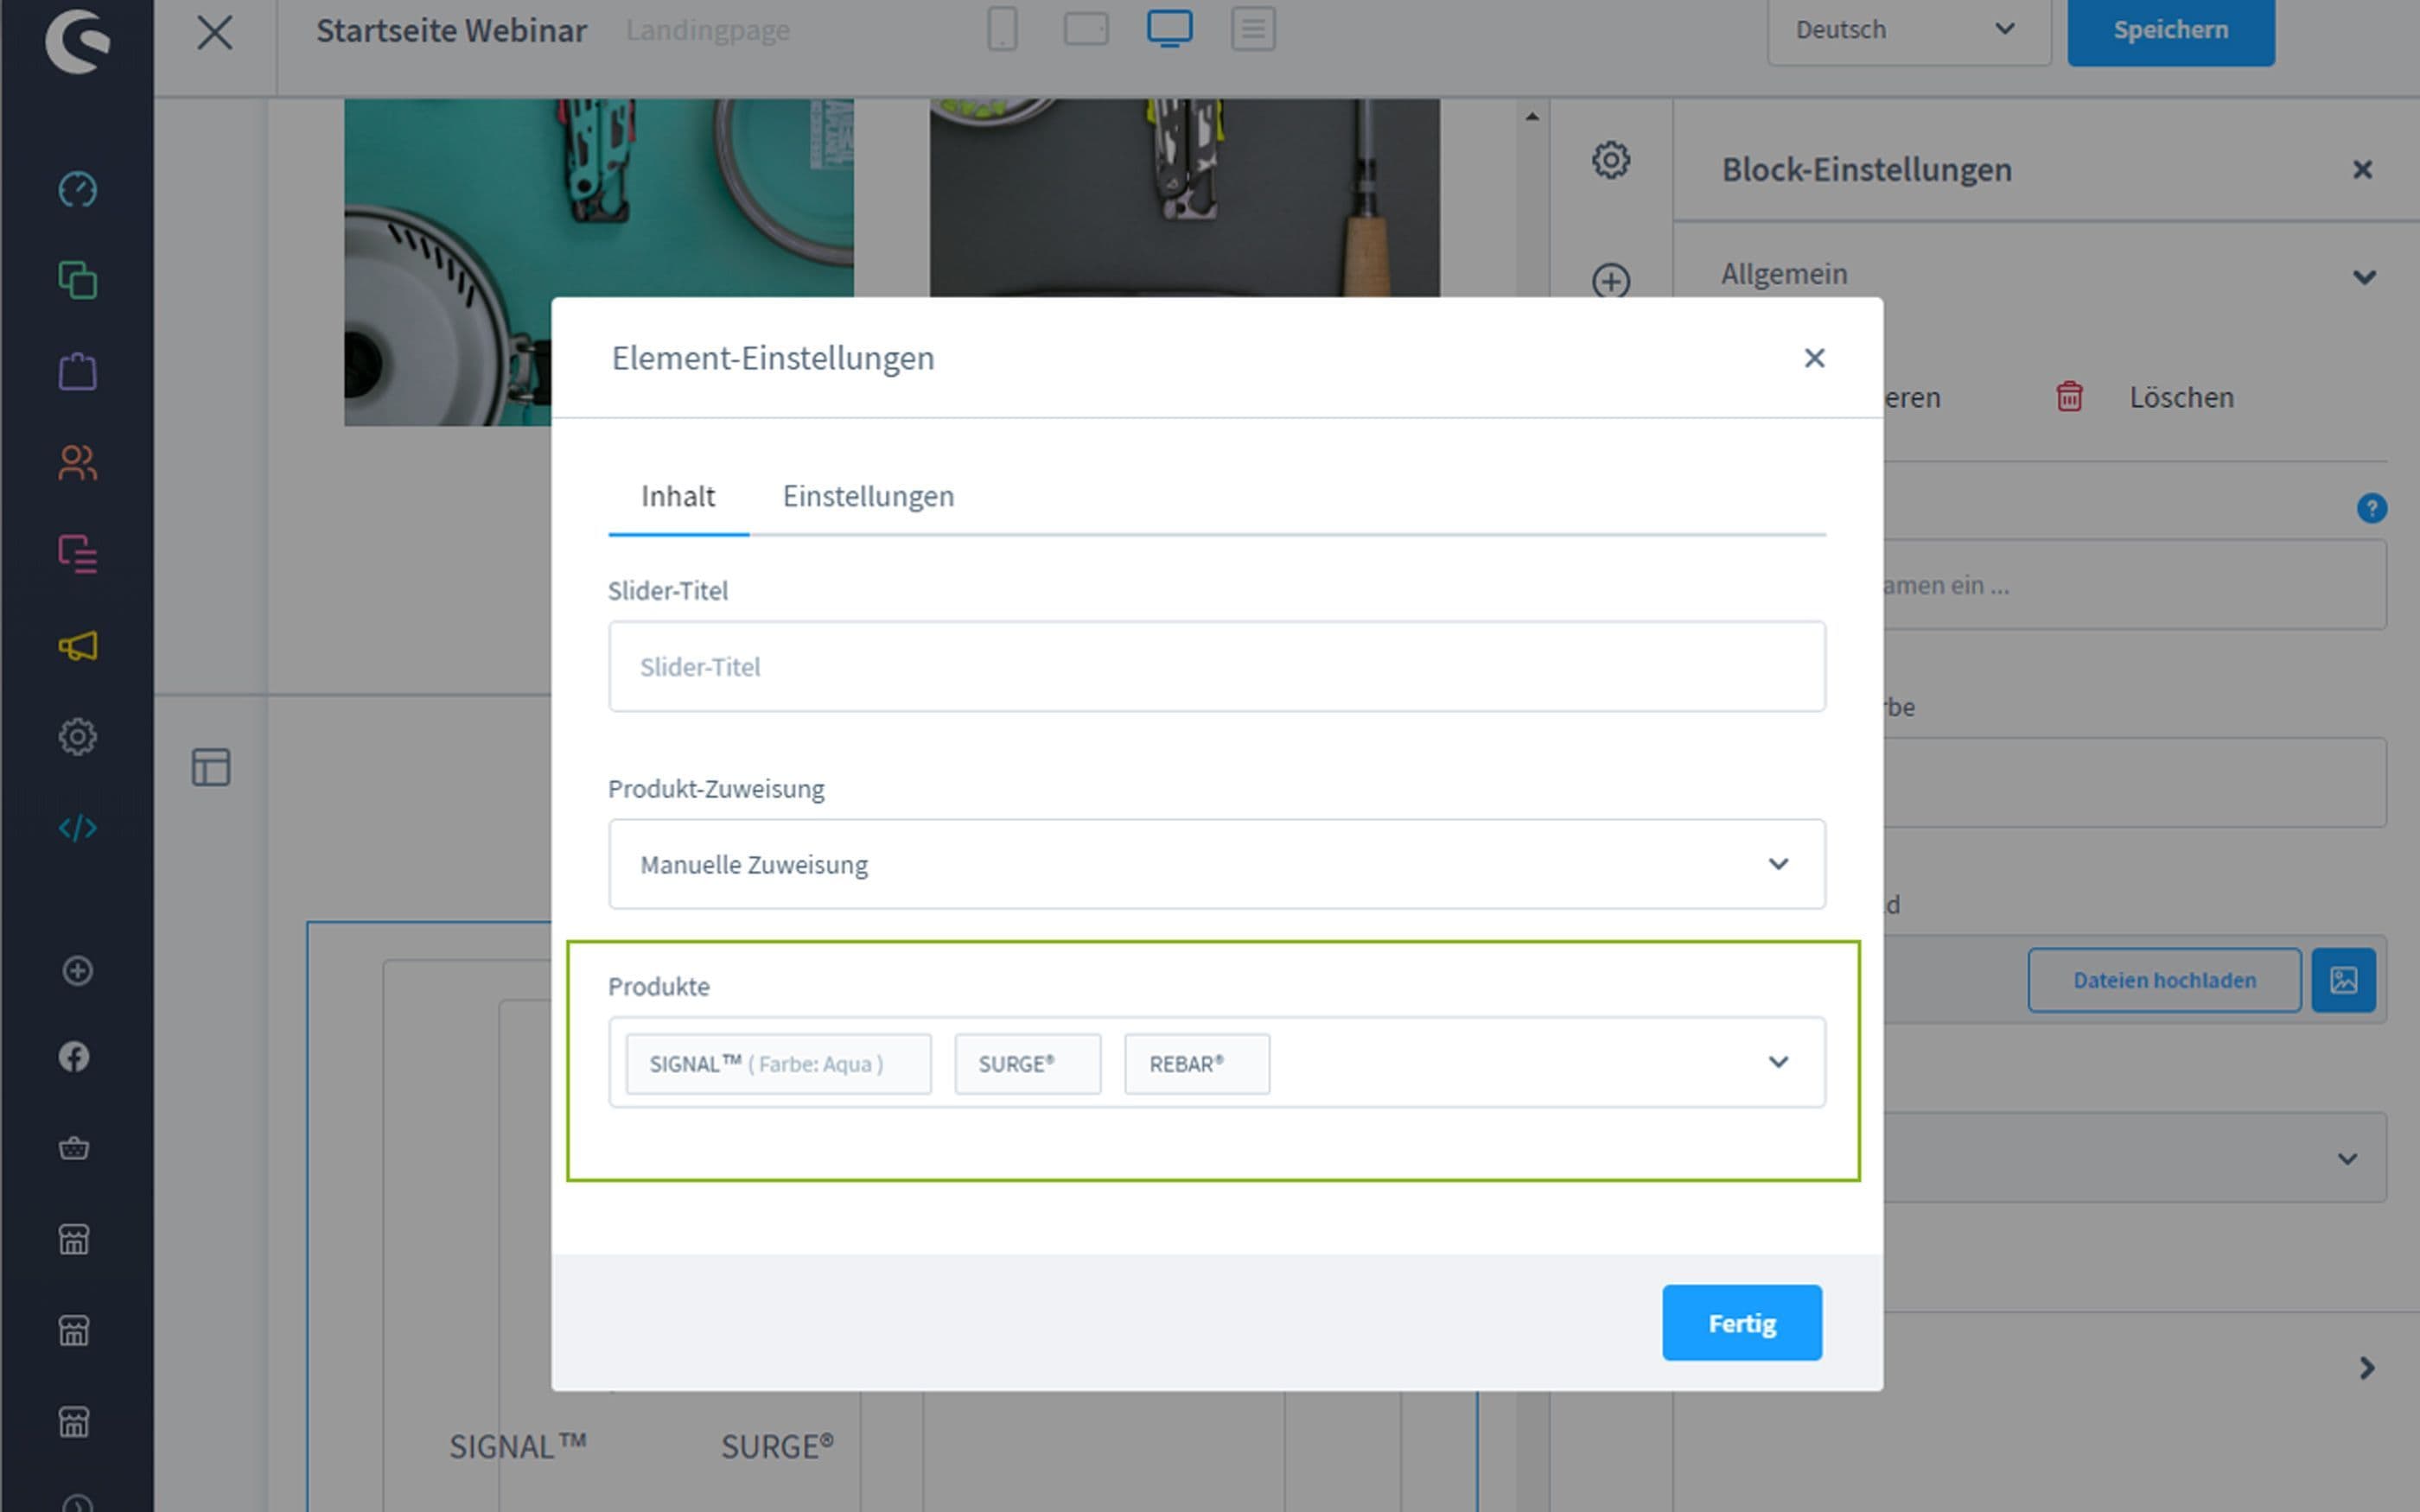The width and height of the screenshot is (2420, 1512).
Task: Select the Marketing megaphone icon
Action: click(x=77, y=645)
